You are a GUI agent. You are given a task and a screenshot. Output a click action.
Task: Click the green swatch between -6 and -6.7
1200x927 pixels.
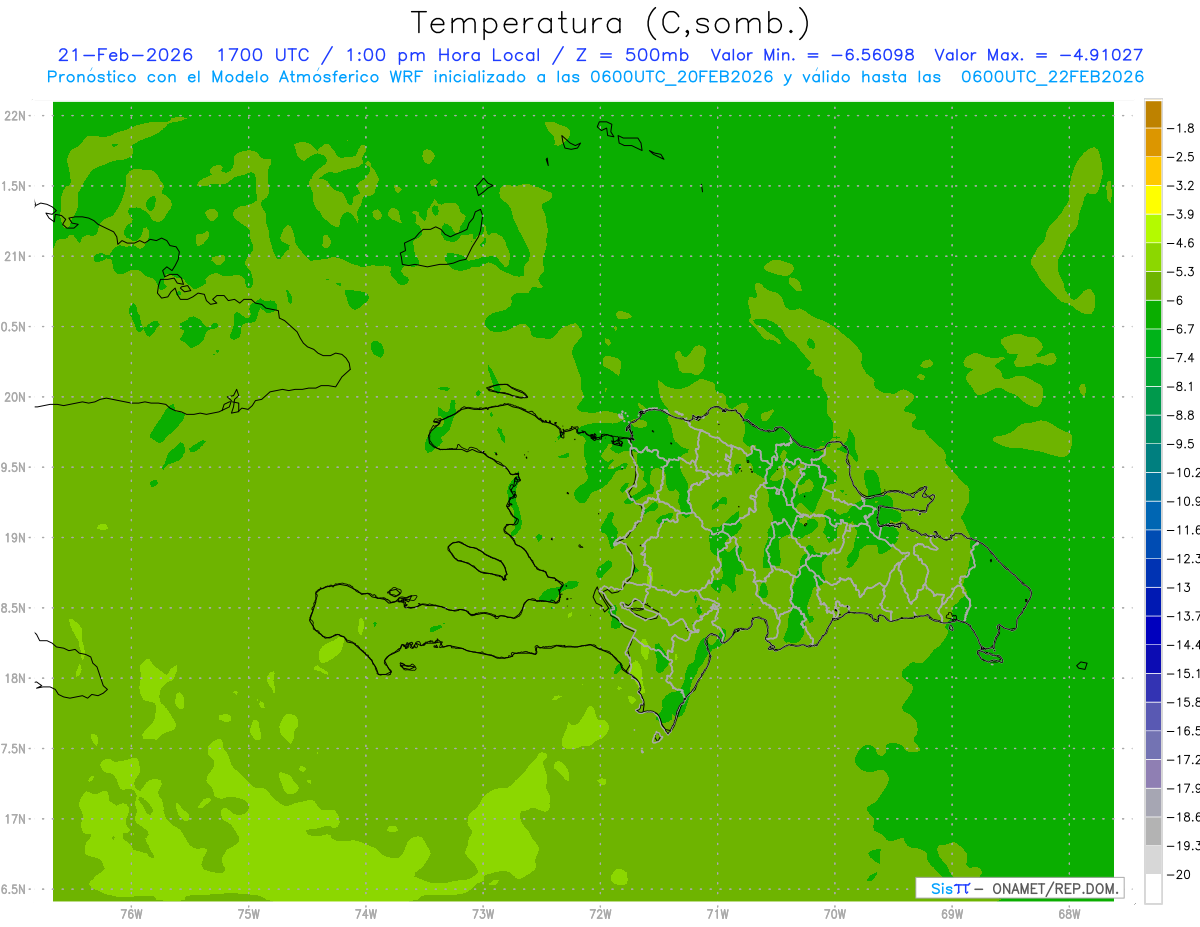pyautogui.click(x=1153, y=315)
